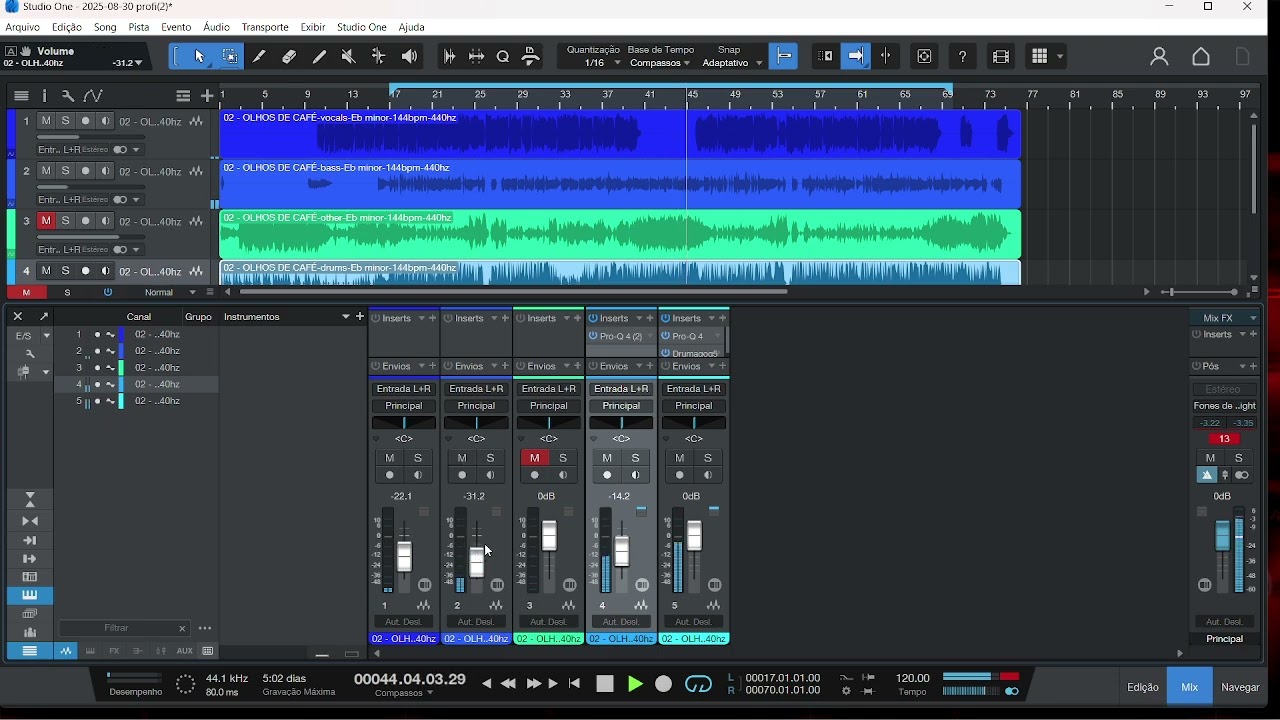Click the question mark help icon
This screenshot has width=1280, height=720.
(x=963, y=57)
